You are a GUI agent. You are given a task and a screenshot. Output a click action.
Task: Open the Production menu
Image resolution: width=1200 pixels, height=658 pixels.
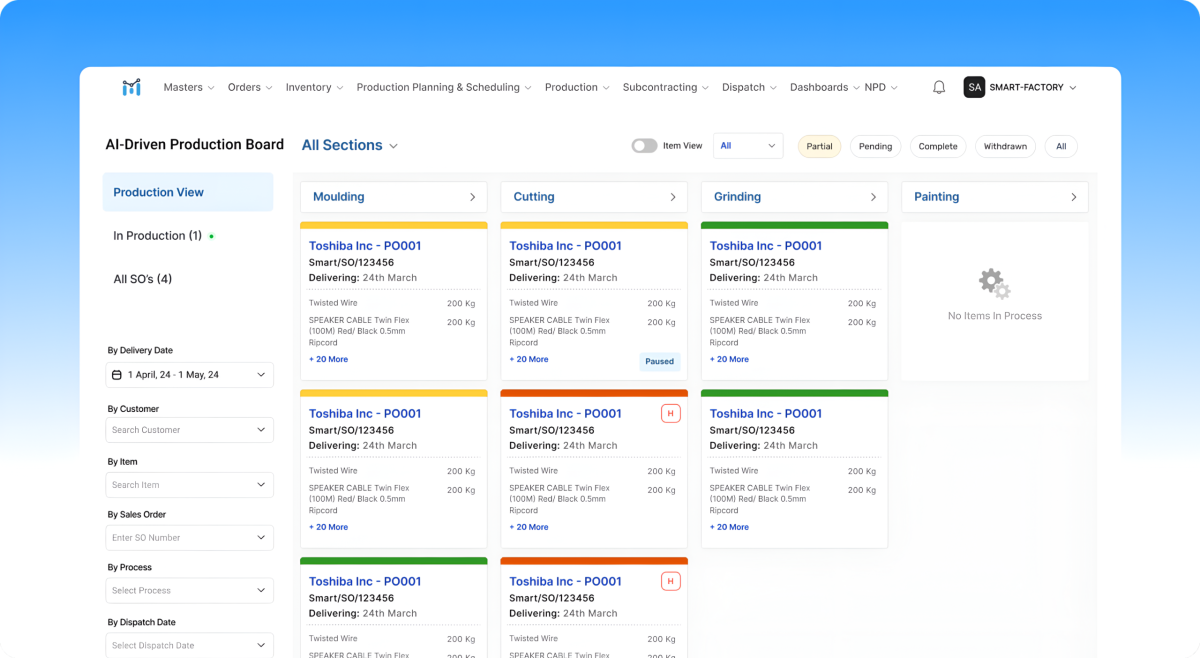coord(577,88)
